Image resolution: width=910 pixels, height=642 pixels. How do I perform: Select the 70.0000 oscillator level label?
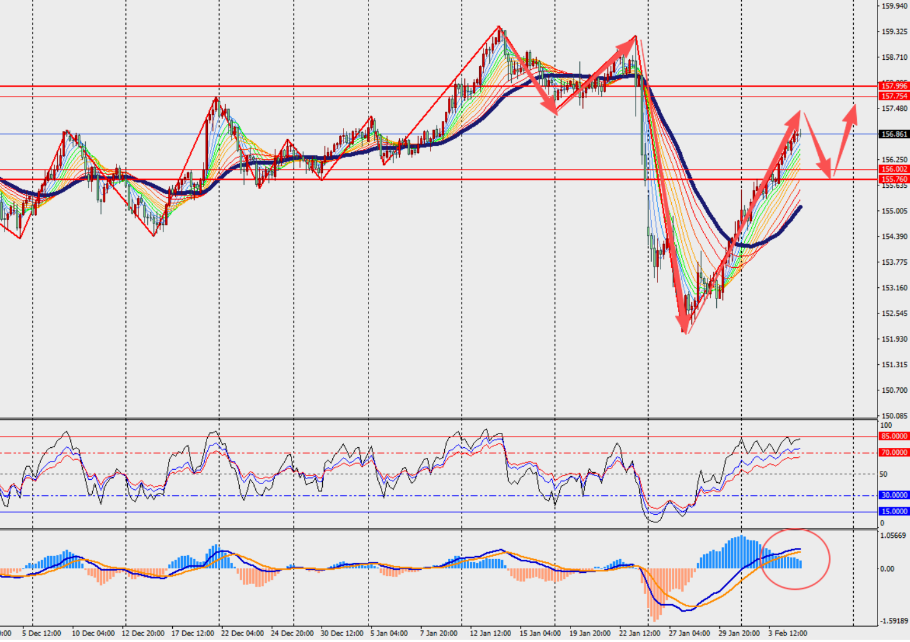click(893, 452)
